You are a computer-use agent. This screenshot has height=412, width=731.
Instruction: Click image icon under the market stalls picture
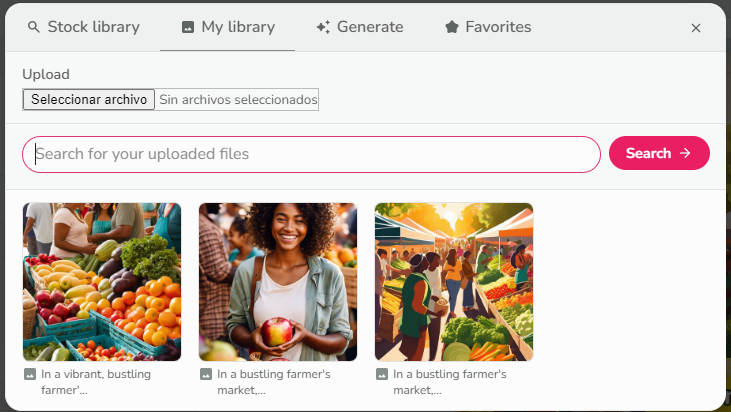[x=381, y=375]
